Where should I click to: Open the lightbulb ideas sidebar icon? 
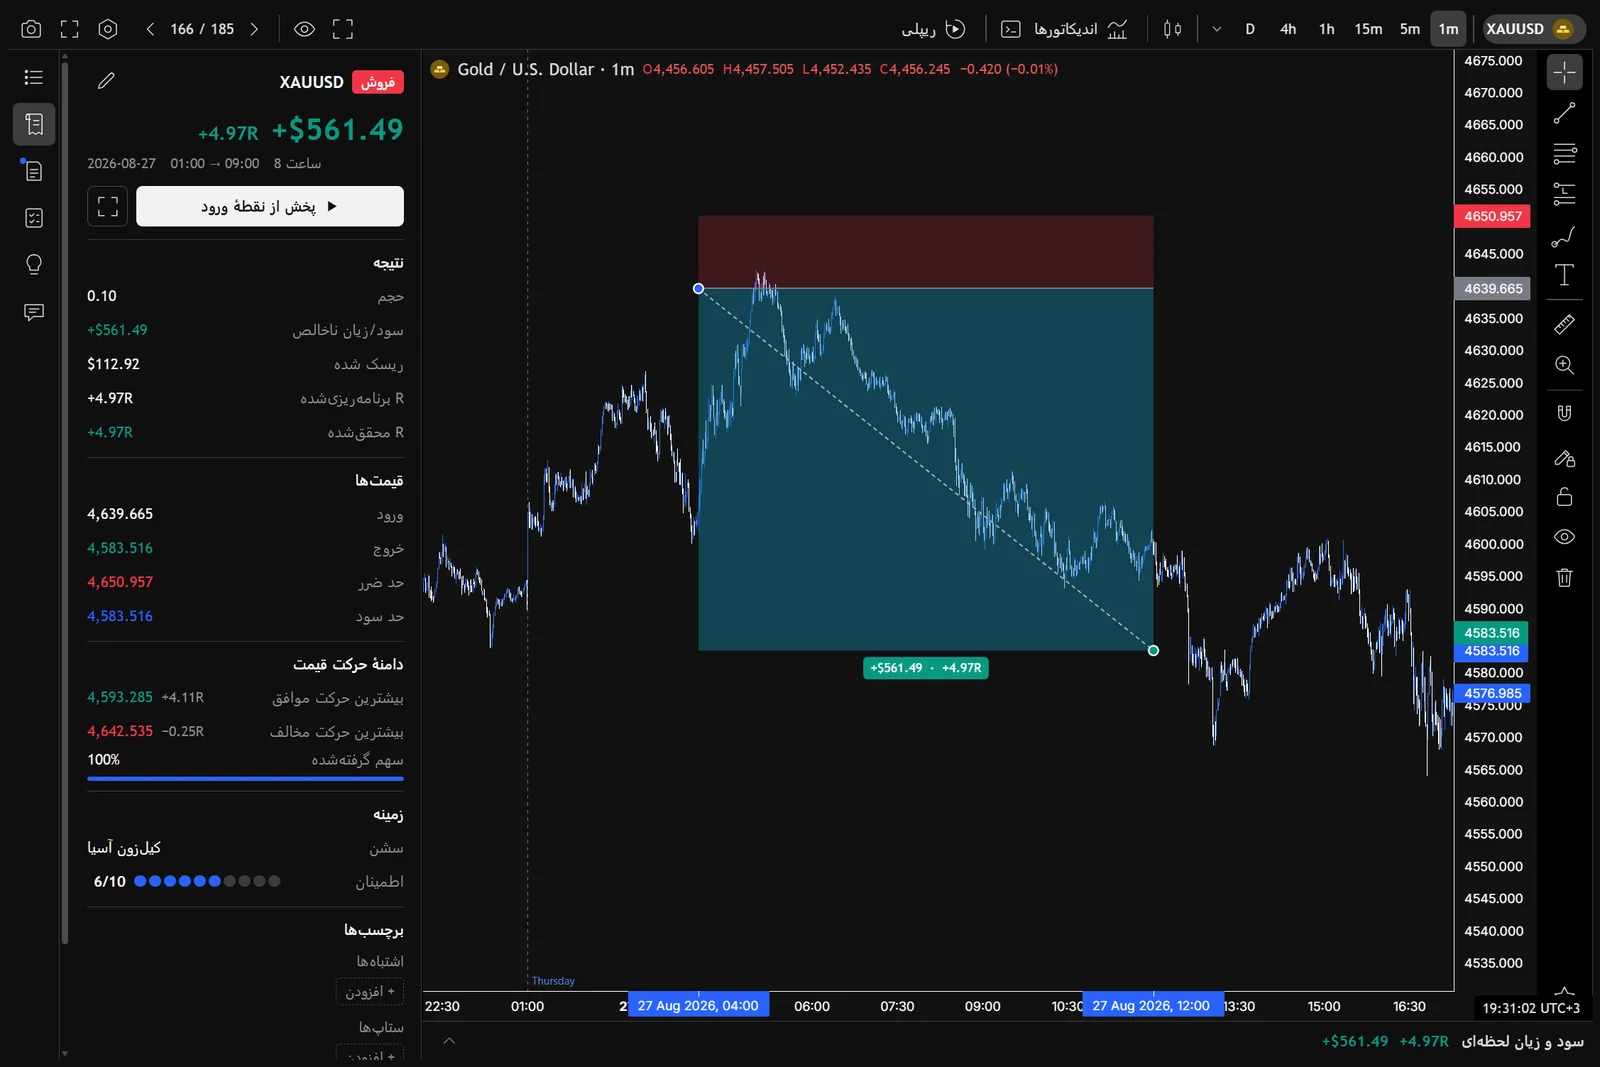click(x=34, y=265)
